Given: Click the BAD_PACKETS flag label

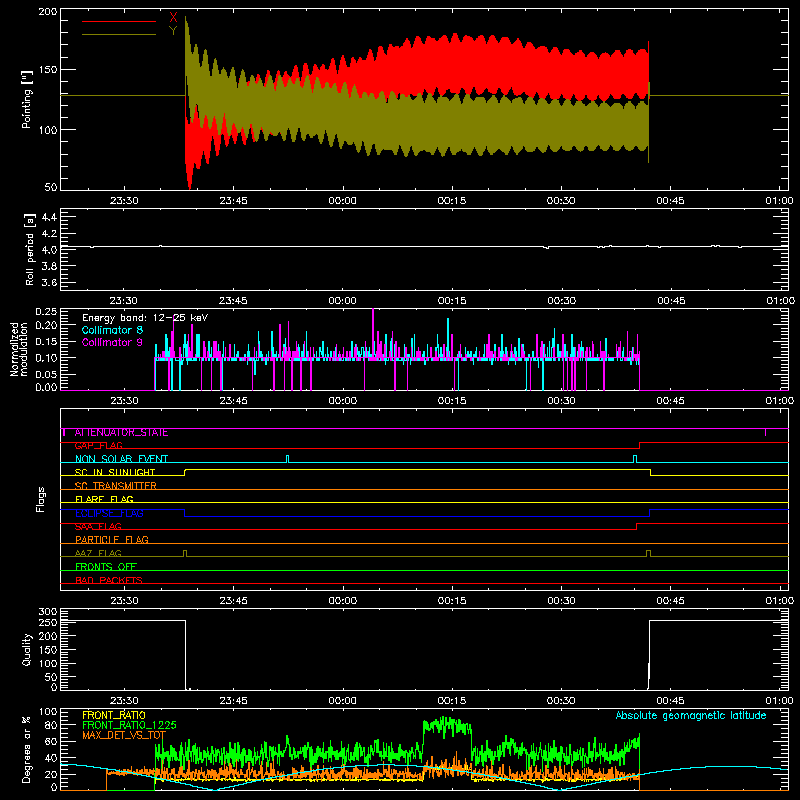Looking at the screenshot, I should (109, 580).
